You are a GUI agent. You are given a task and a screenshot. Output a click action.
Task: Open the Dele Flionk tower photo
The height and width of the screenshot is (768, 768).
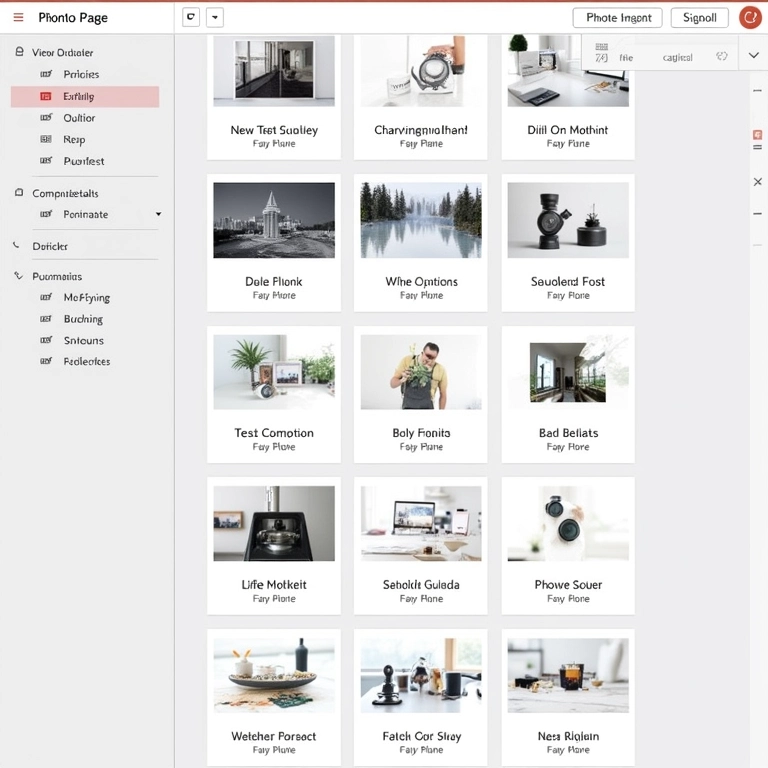[x=274, y=220]
